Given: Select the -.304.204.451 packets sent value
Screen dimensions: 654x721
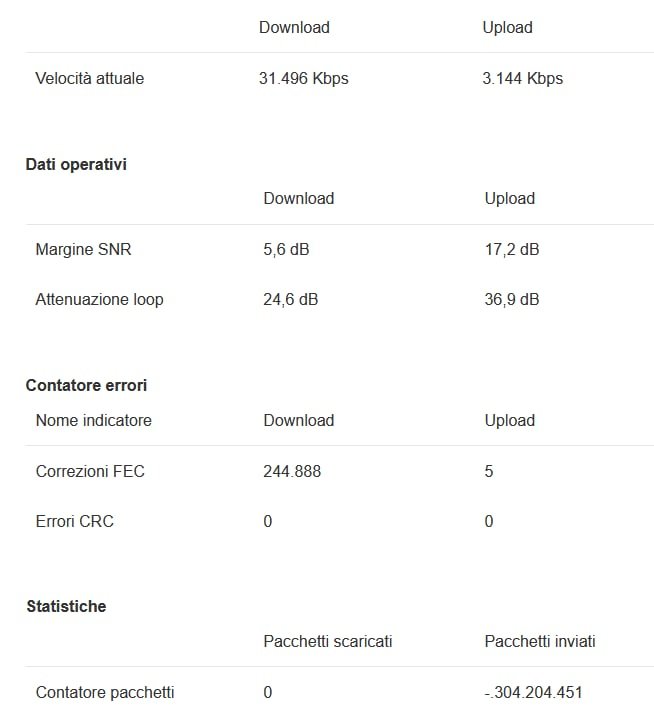Looking at the screenshot, I should 533,692.
